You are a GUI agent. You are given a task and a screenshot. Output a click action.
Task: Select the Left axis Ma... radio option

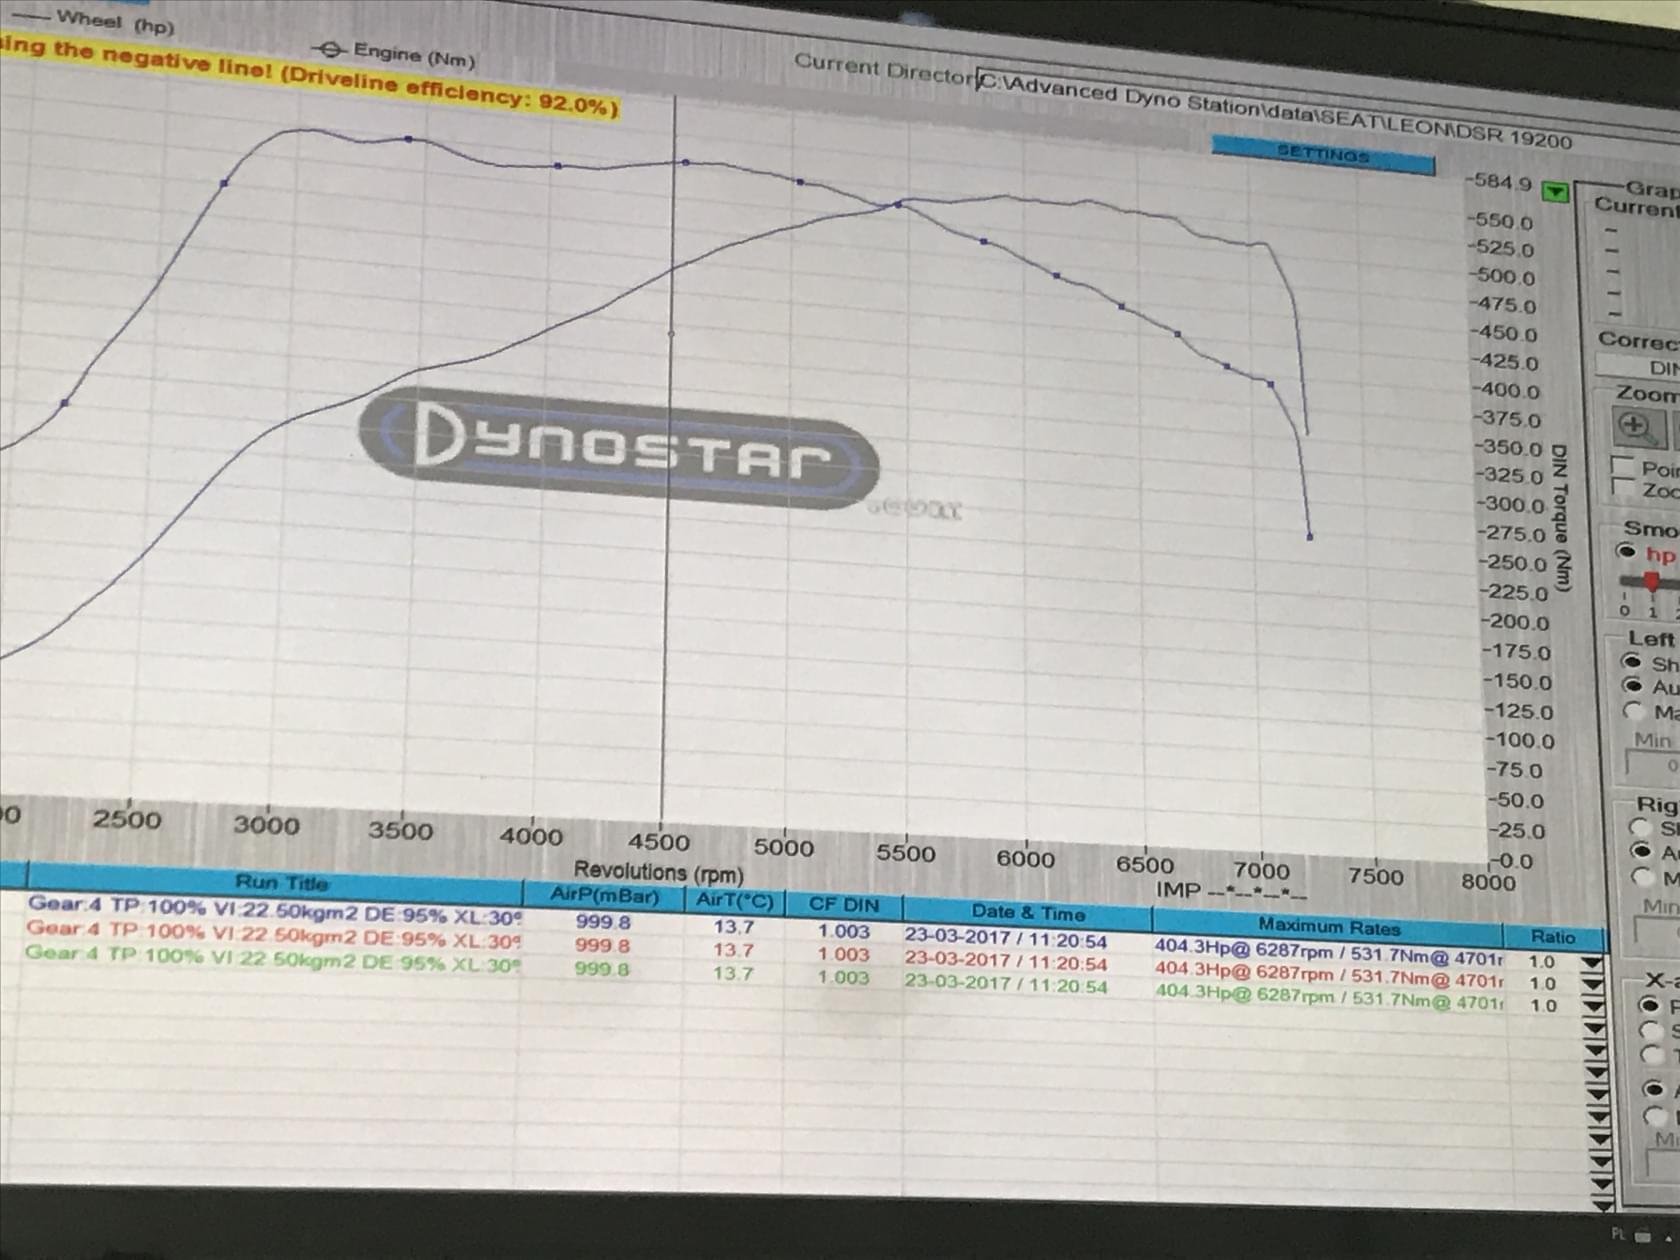pyautogui.click(x=1634, y=711)
